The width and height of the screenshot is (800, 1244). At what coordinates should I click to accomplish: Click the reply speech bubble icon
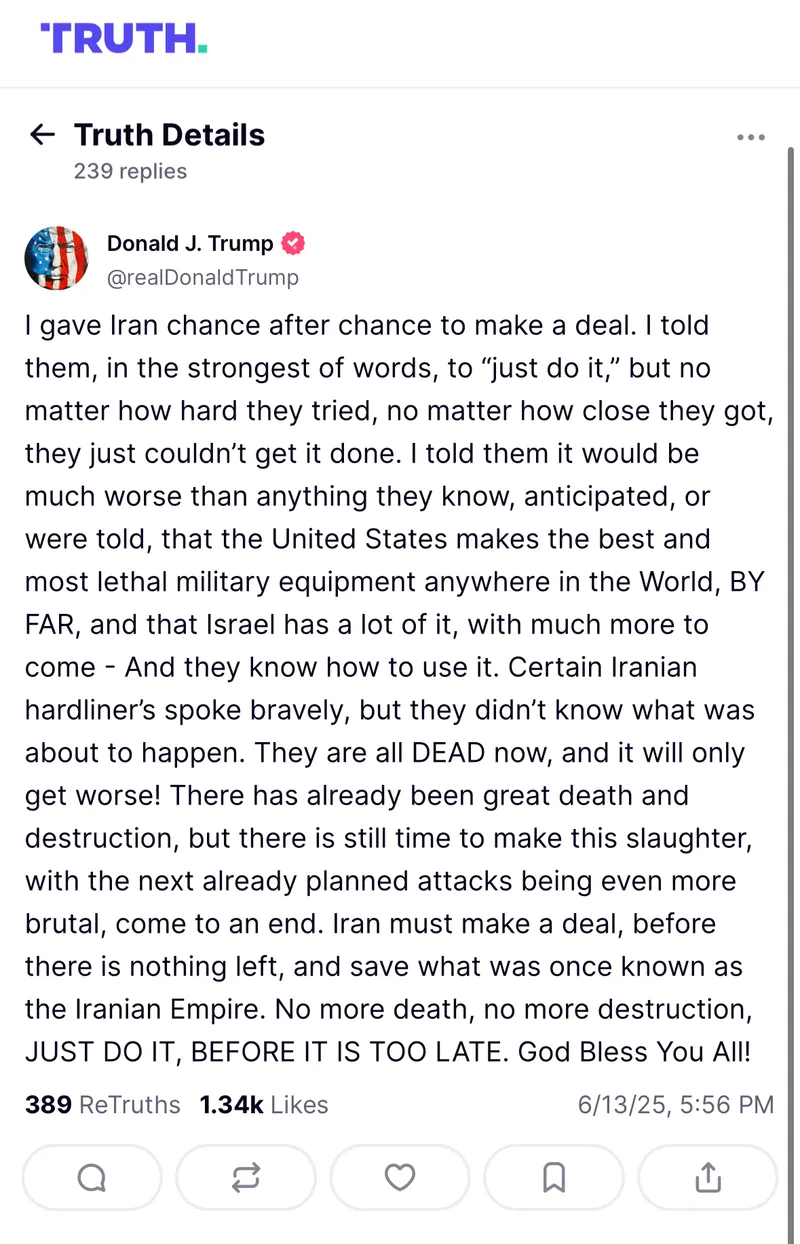92,1178
